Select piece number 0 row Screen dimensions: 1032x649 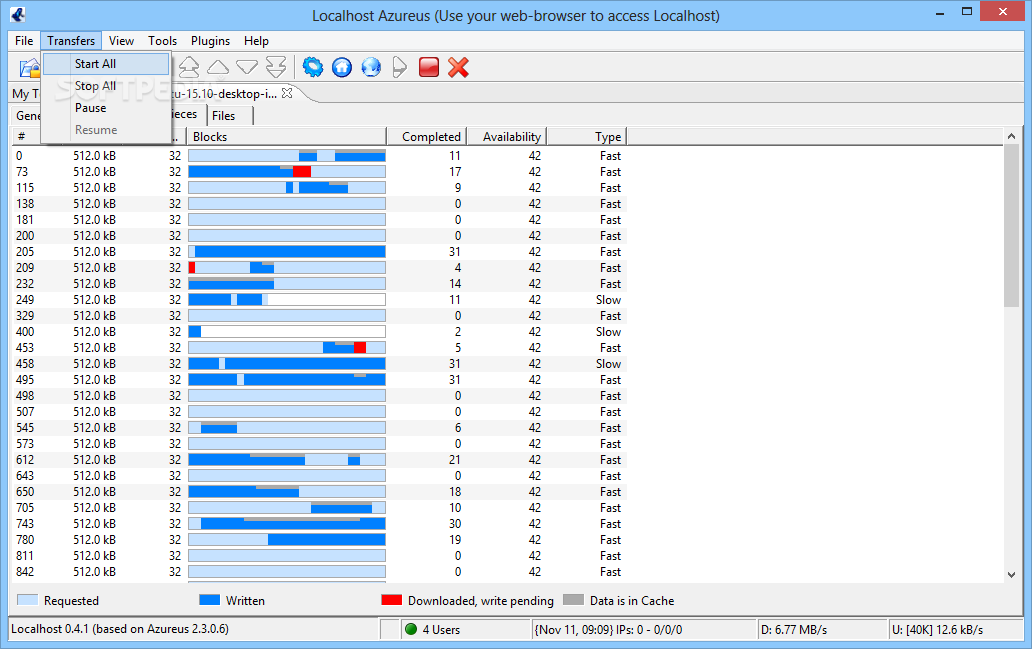coord(319,156)
